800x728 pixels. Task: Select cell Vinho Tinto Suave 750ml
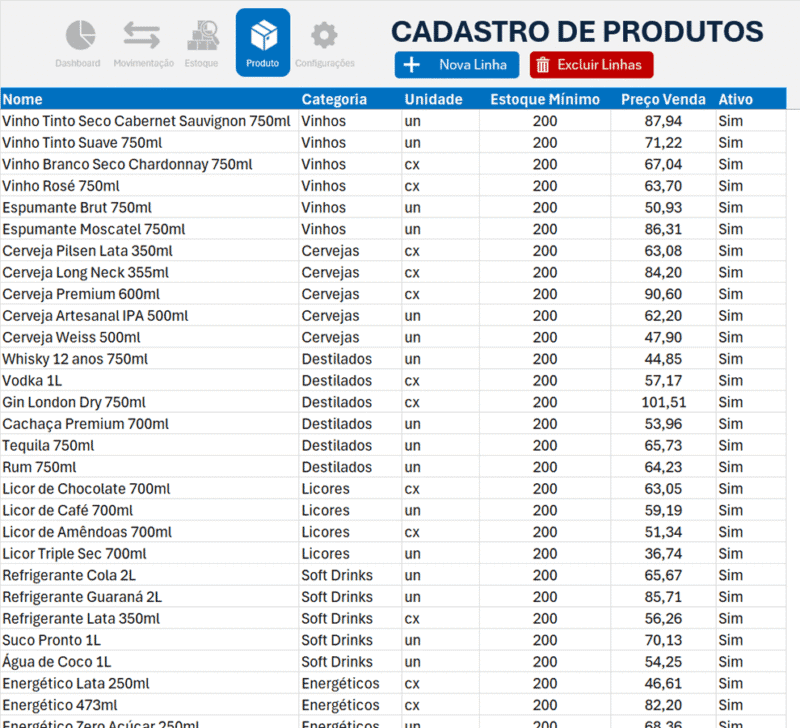[149, 142]
